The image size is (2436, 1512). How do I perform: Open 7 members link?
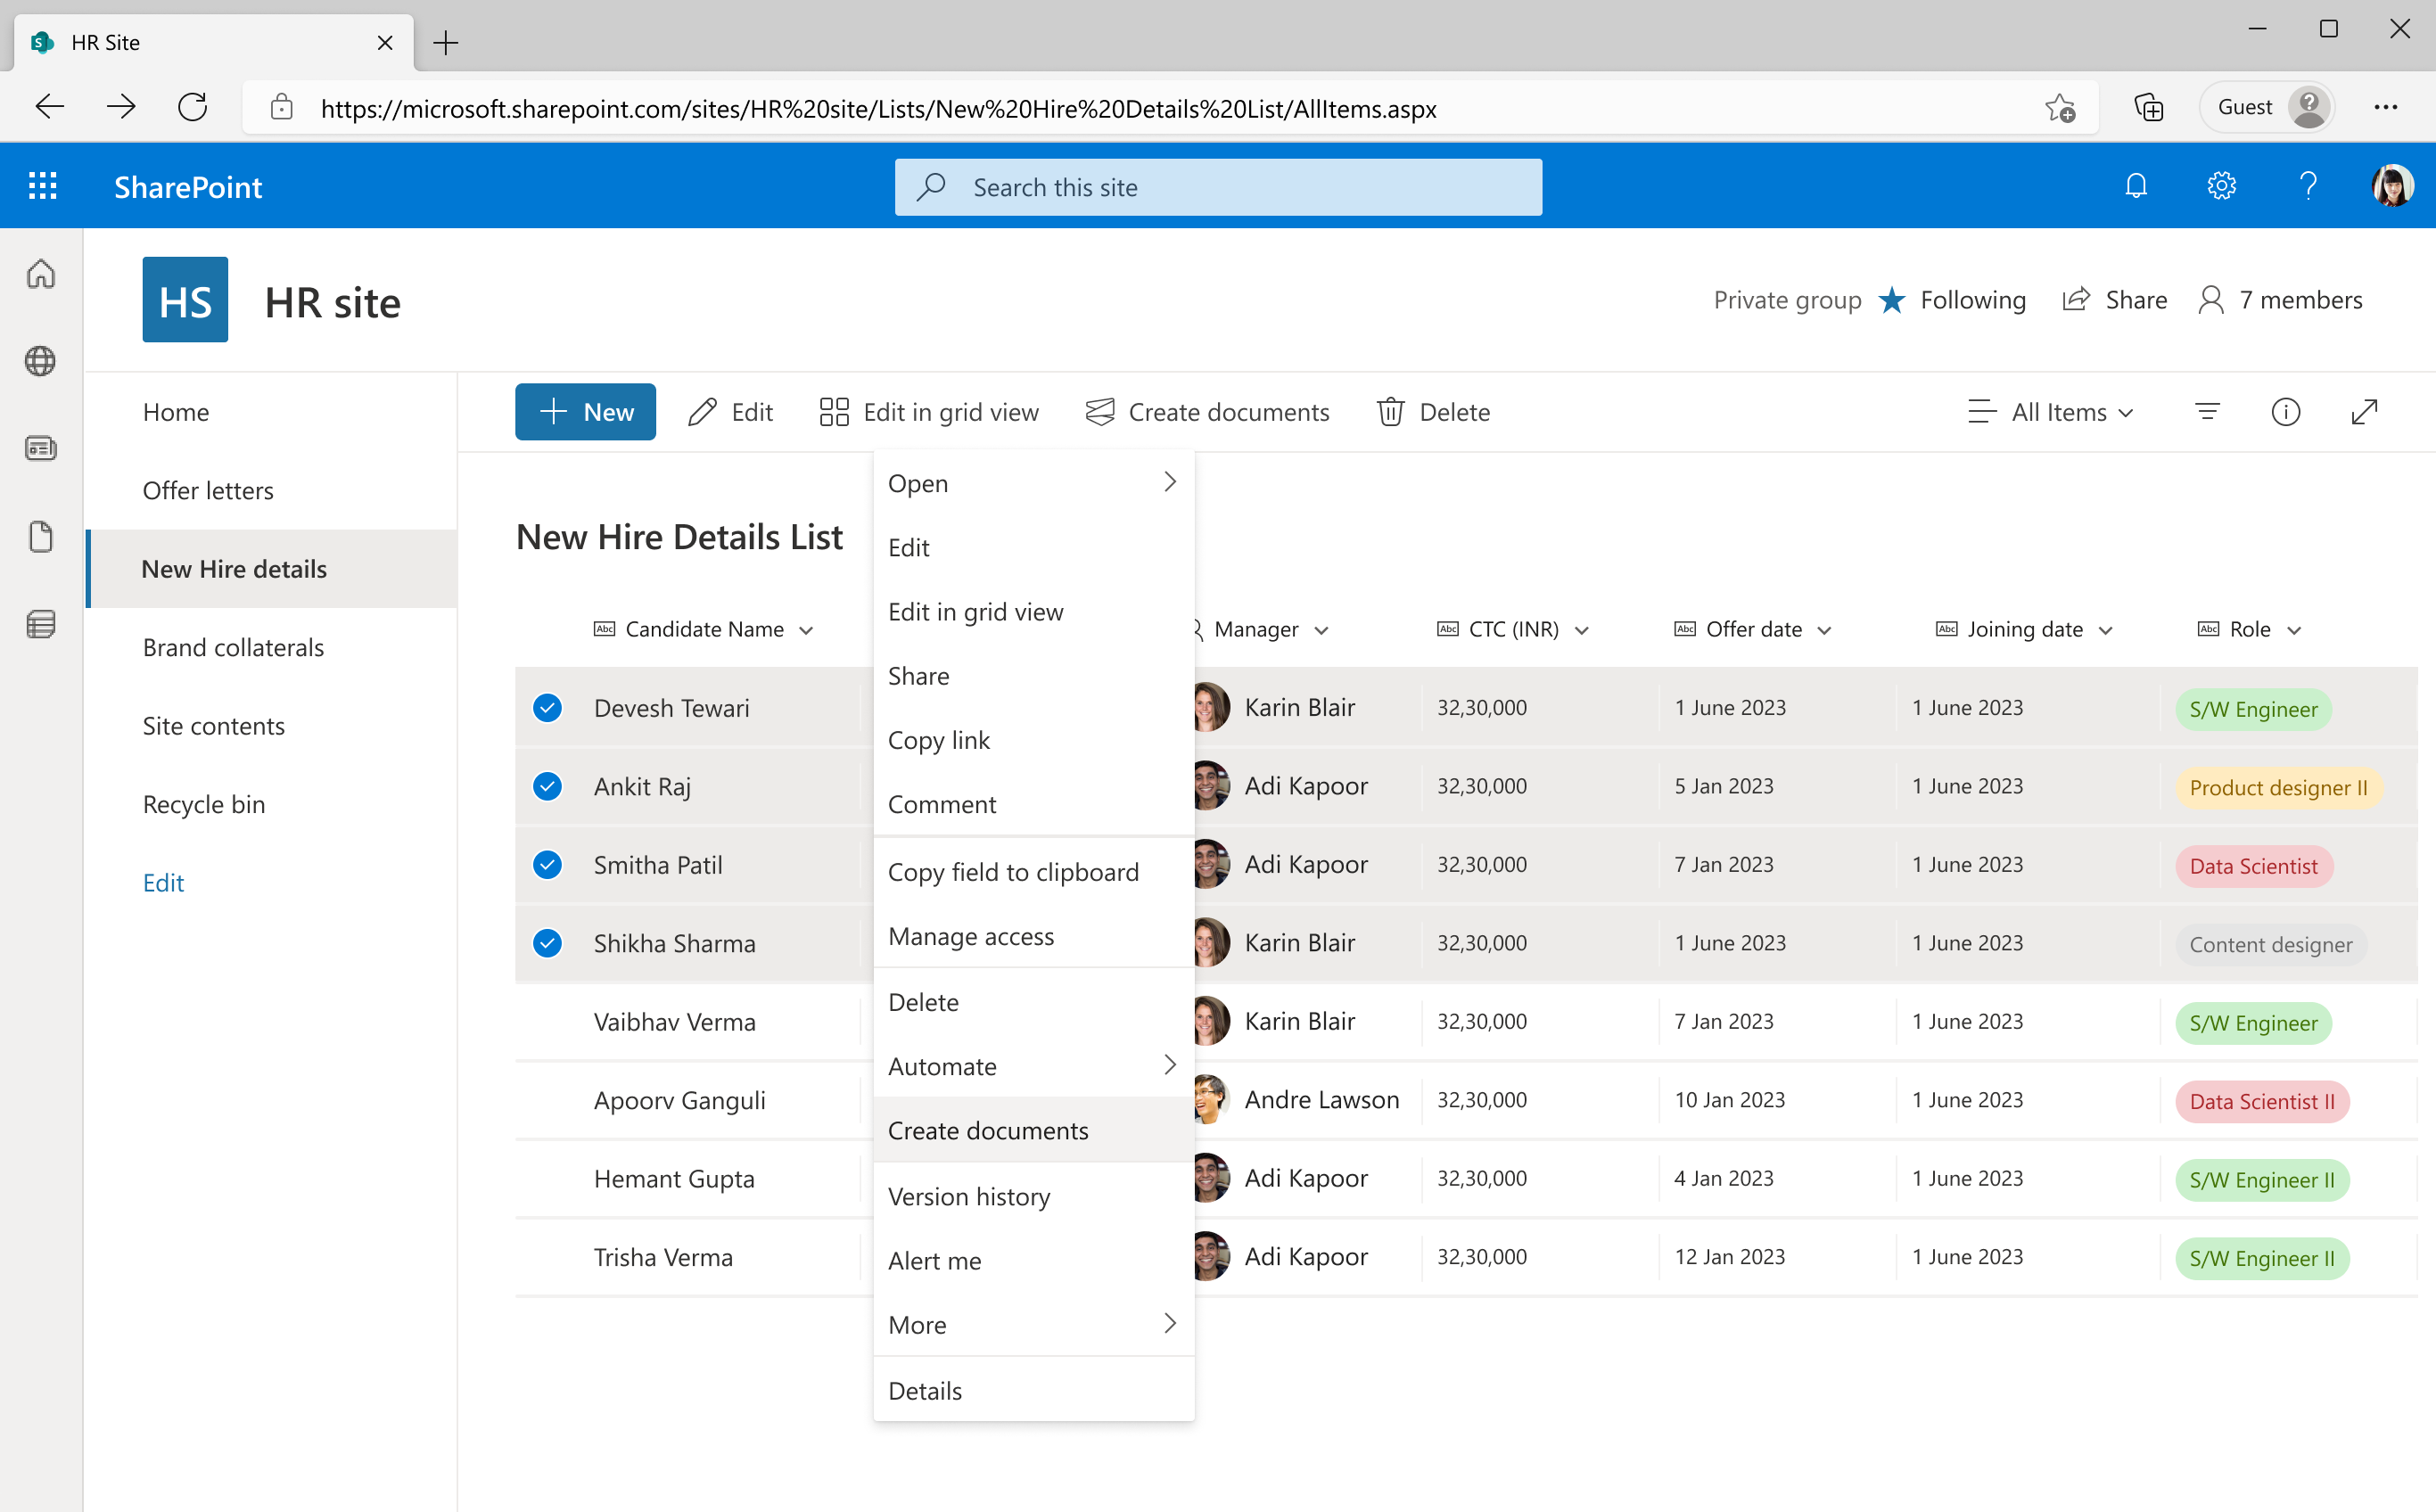point(2280,300)
